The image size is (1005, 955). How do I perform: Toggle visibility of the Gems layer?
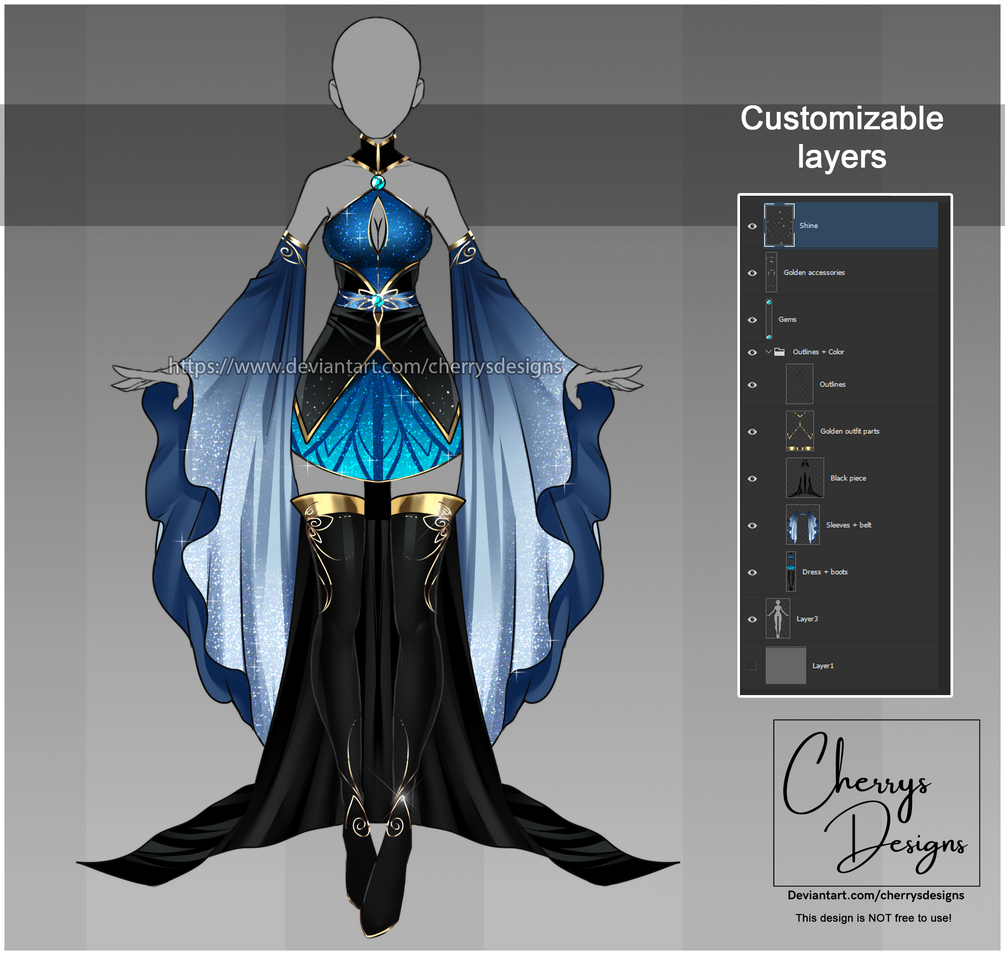click(752, 319)
